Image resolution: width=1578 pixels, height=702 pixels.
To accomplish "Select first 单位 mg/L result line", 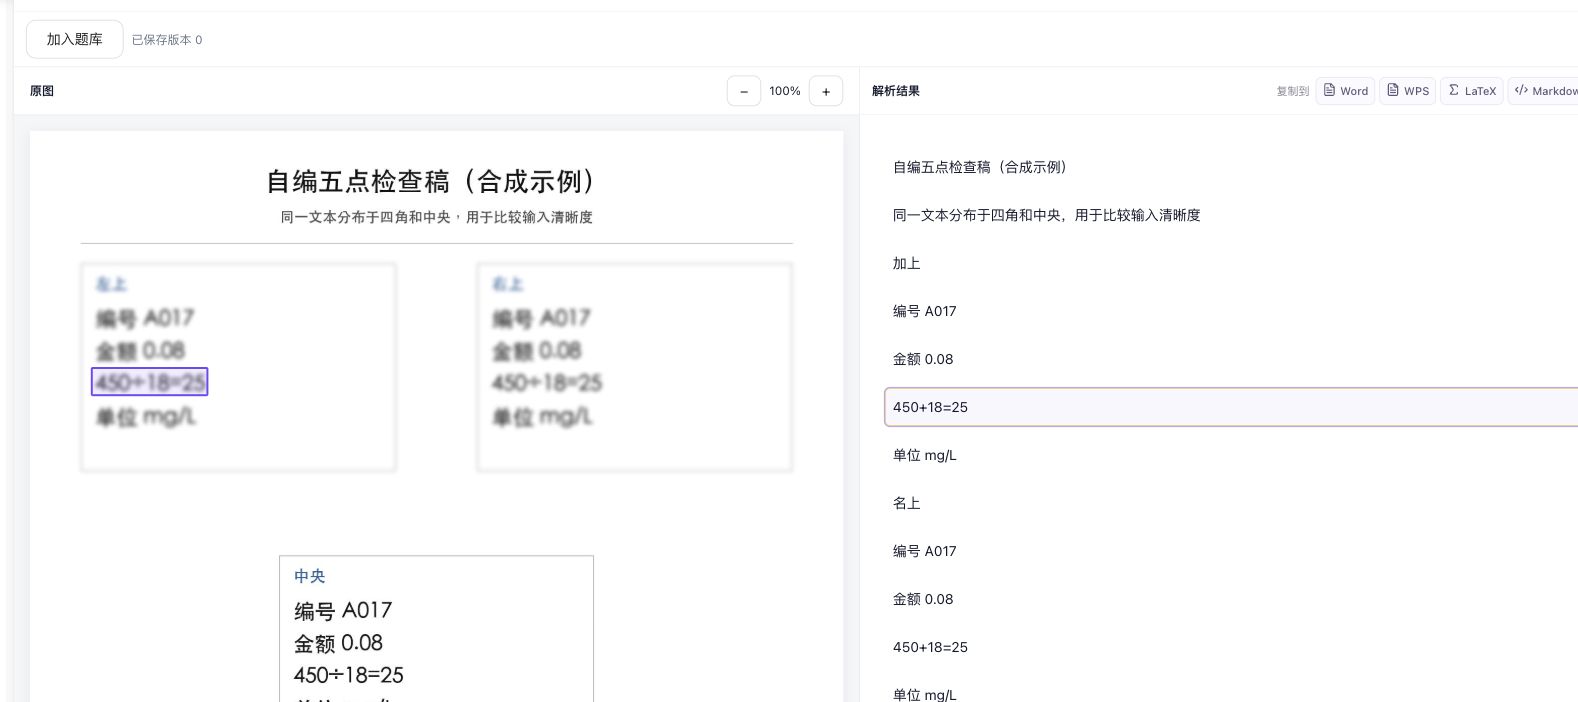I will coord(924,455).
